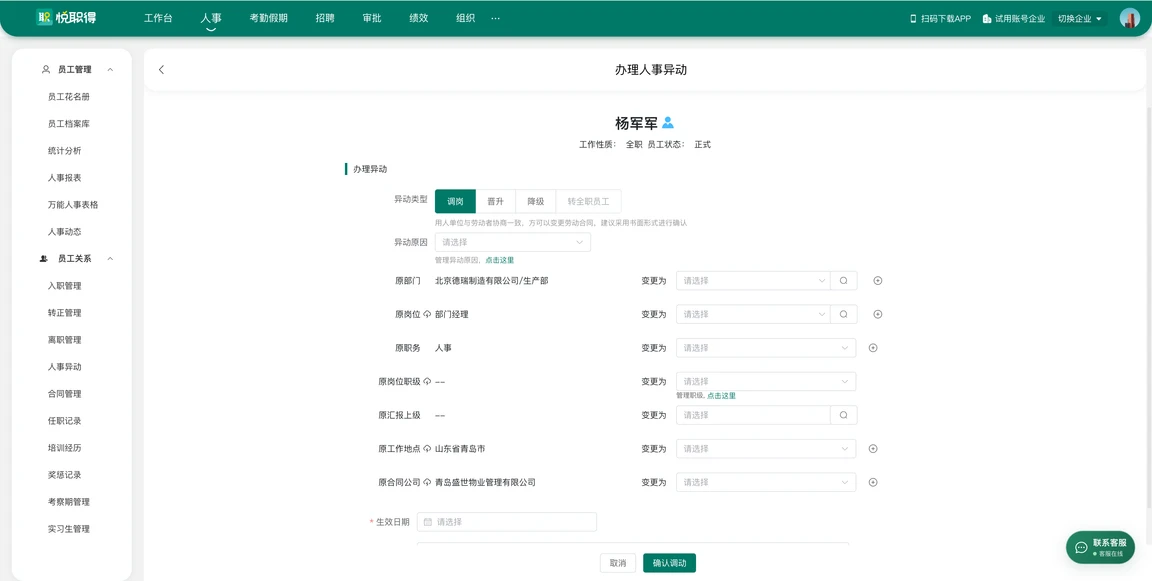
Task: Click plus icon in 原职务 row
Action: point(873,348)
